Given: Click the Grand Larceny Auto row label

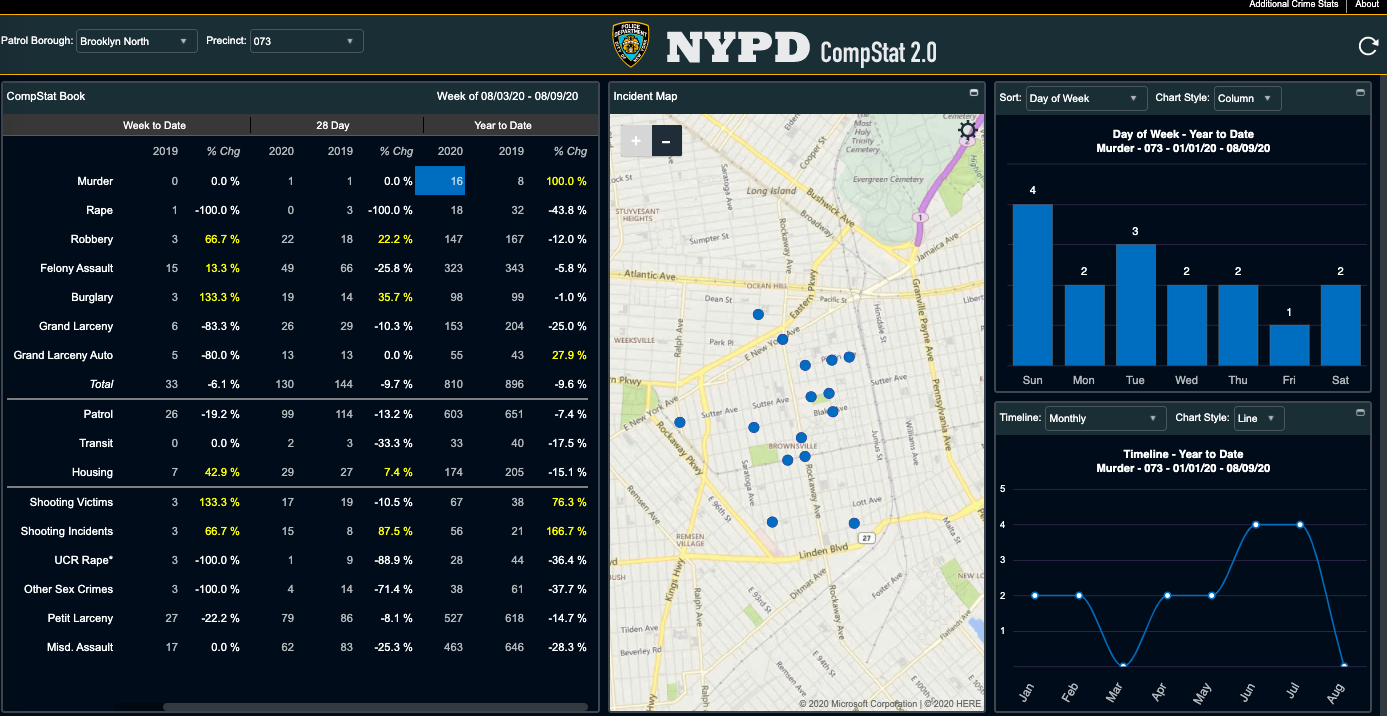Looking at the screenshot, I should pyautogui.click(x=63, y=355).
